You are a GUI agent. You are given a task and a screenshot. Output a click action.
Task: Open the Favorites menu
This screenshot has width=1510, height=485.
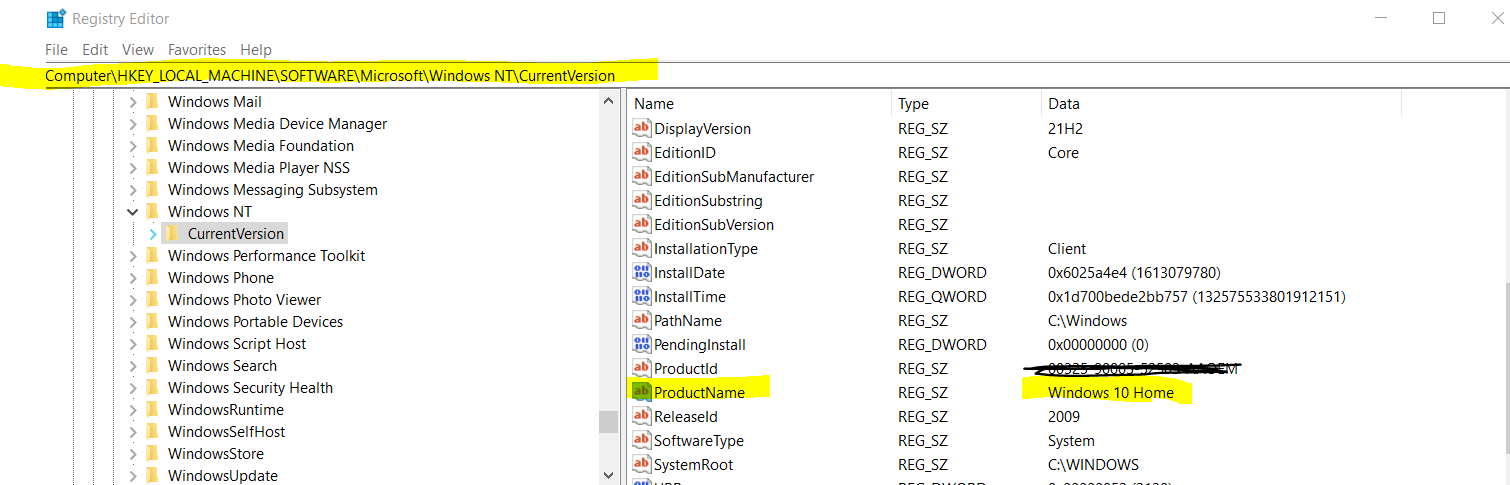tap(197, 49)
